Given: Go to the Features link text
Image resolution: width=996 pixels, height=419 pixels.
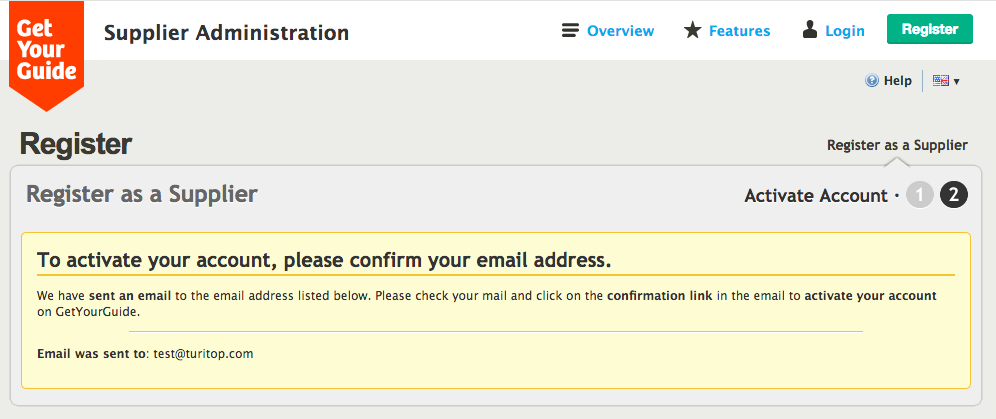Looking at the screenshot, I should (739, 31).
